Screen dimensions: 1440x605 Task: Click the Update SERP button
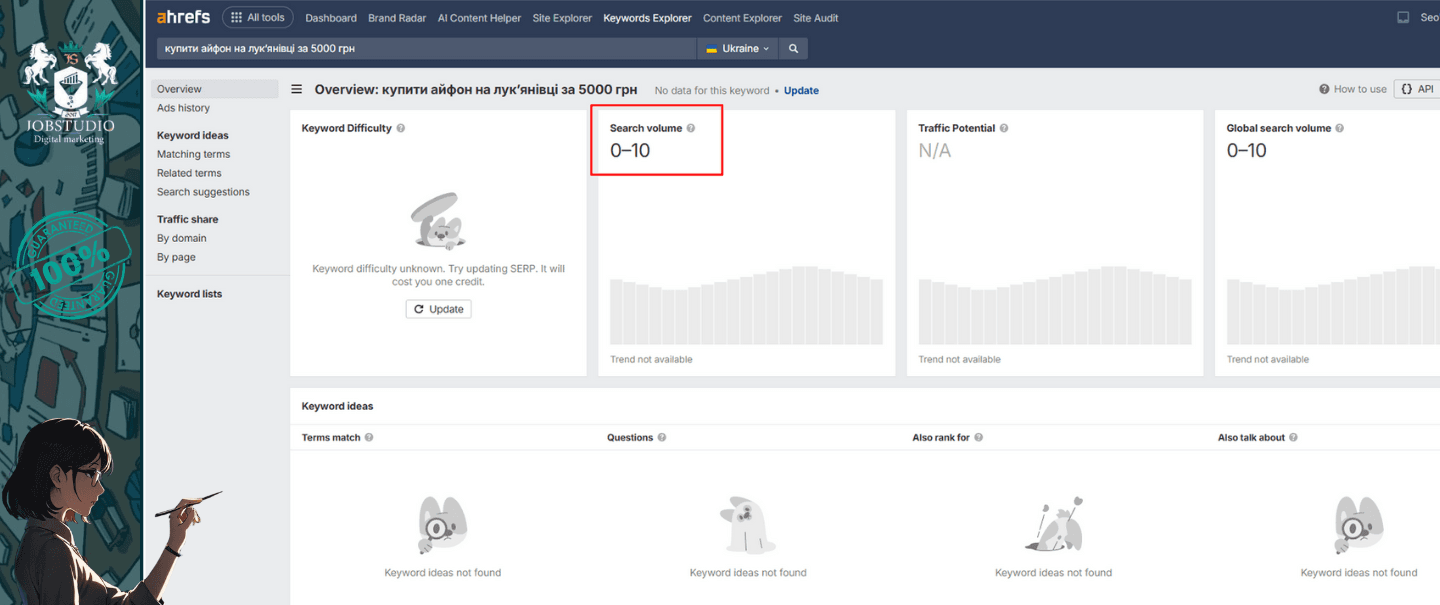point(438,309)
